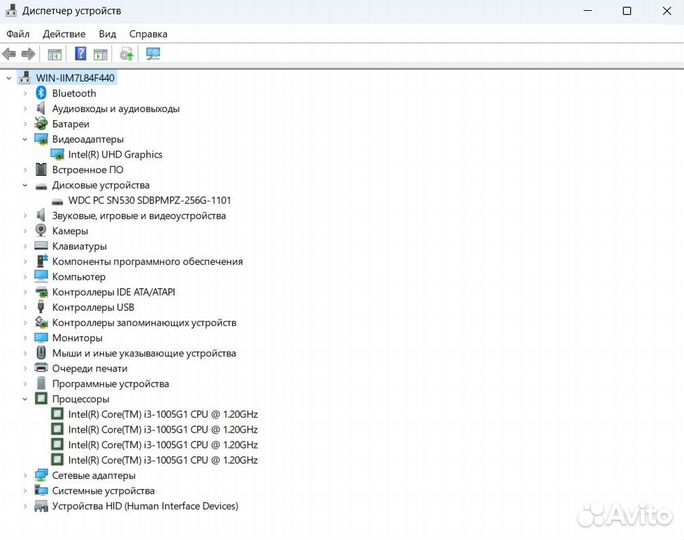684x540 pixels.
Task: Open the Help toolbar icon with question mark
Action: tap(81, 54)
